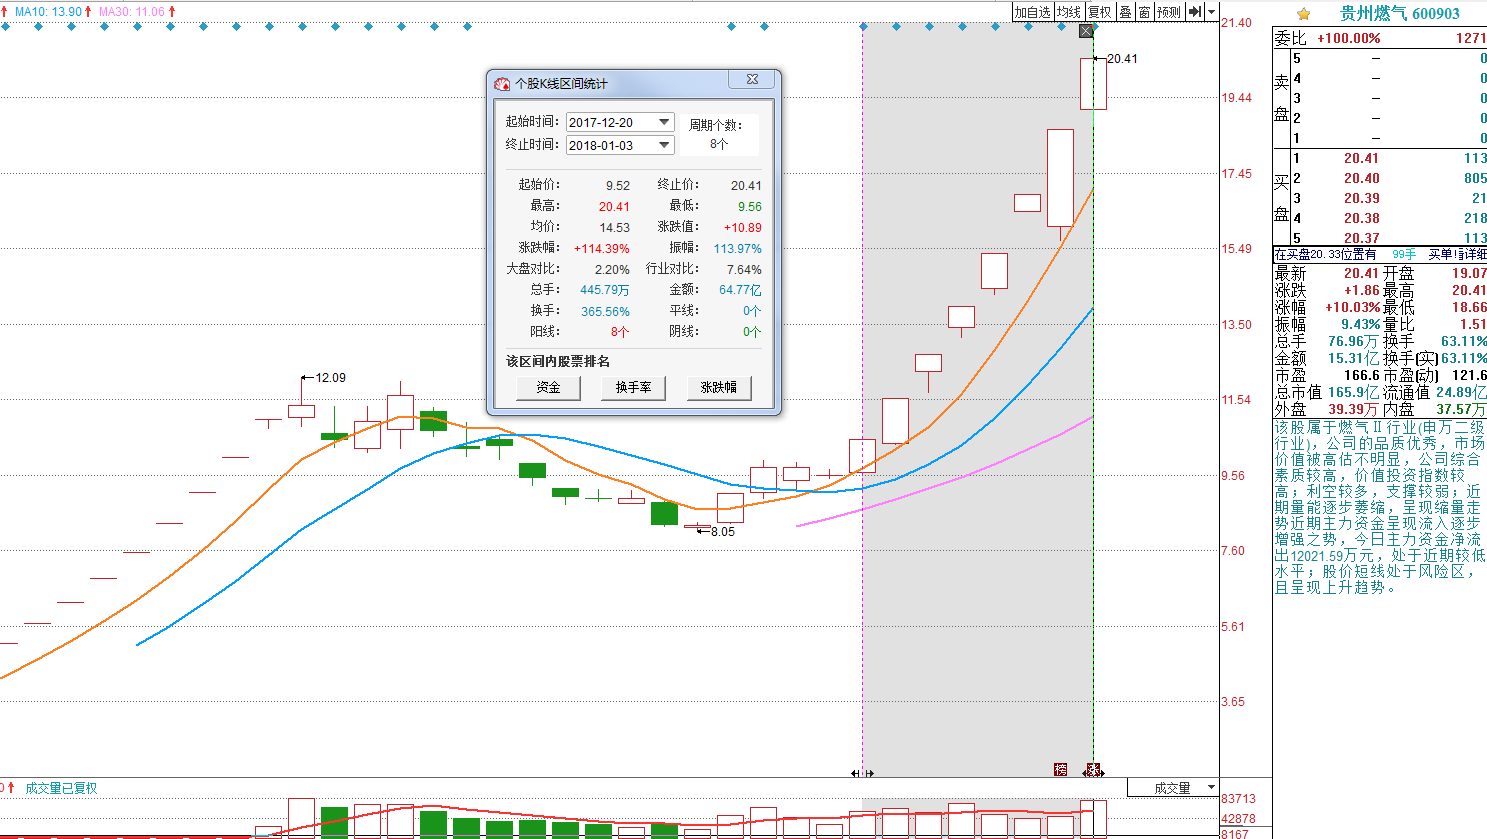Open the chart toolbar overflow dropdown arrow

[1211, 12]
